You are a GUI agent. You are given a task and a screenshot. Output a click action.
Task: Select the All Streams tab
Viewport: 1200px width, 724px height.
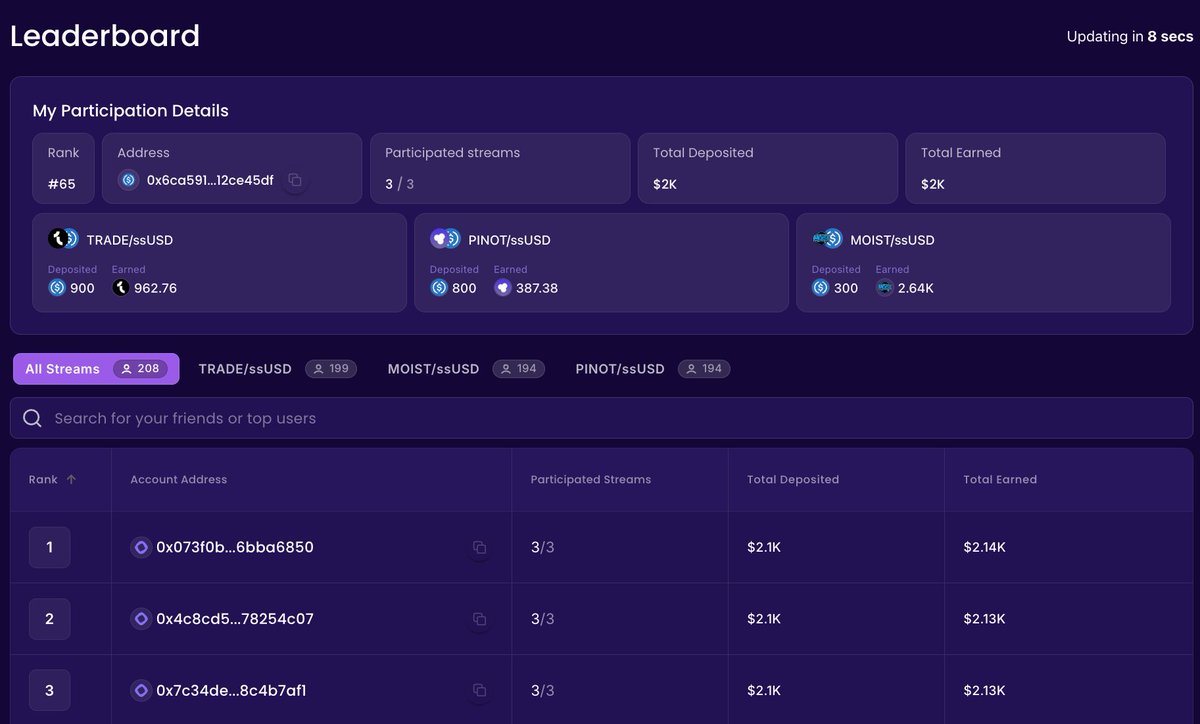[x=96, y=369]
